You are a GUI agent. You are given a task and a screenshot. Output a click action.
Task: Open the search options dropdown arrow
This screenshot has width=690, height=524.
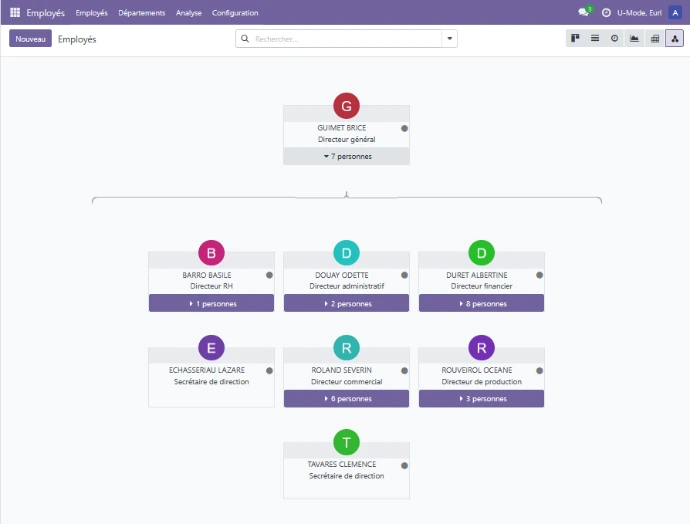tap(449, 39)
